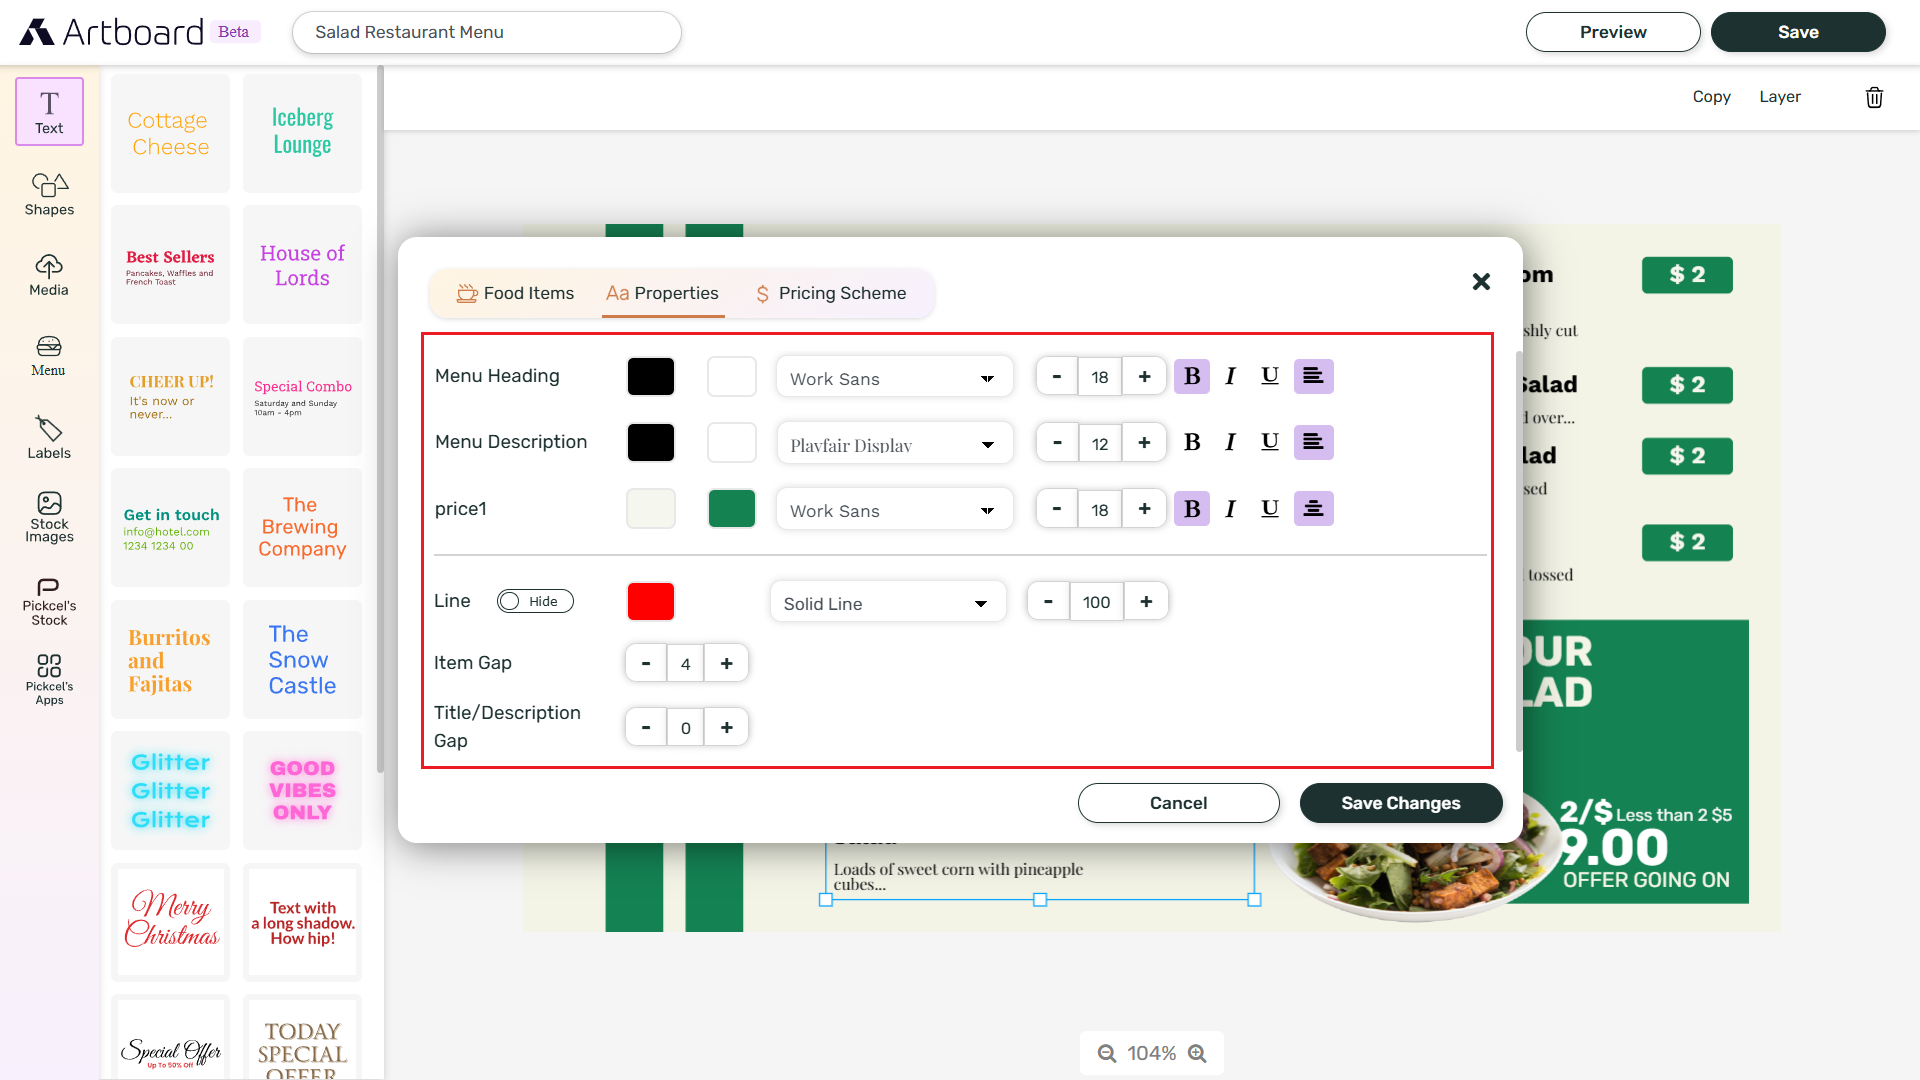Click the Save Changes button
Viewport: 1920px width, 1080px height.
pos(1400,803)
